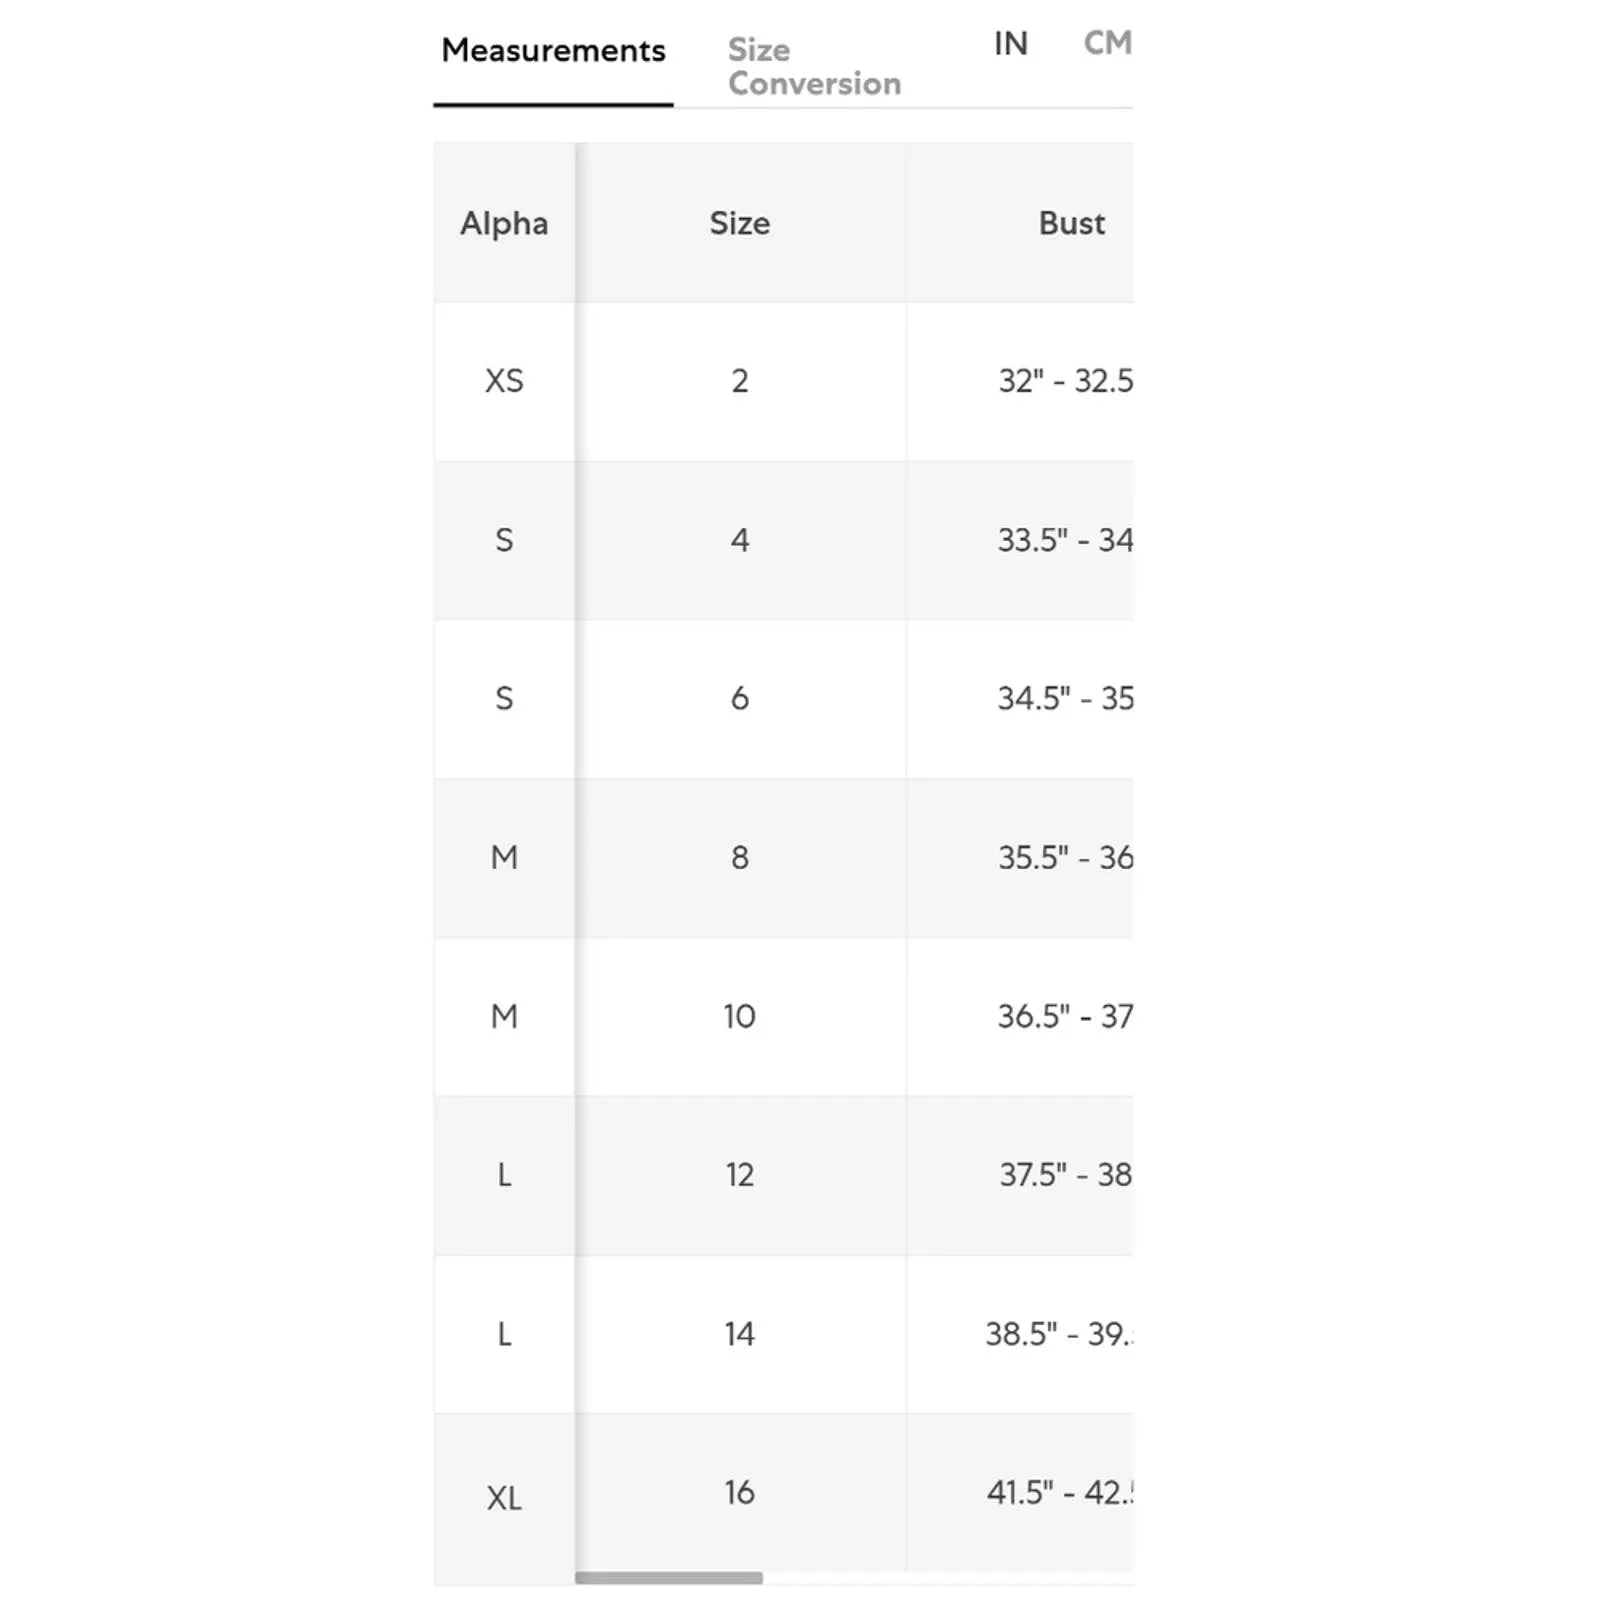Click the size 2 cell
The height and width of the screenshot is (1600, 1600).
(740, 381)
